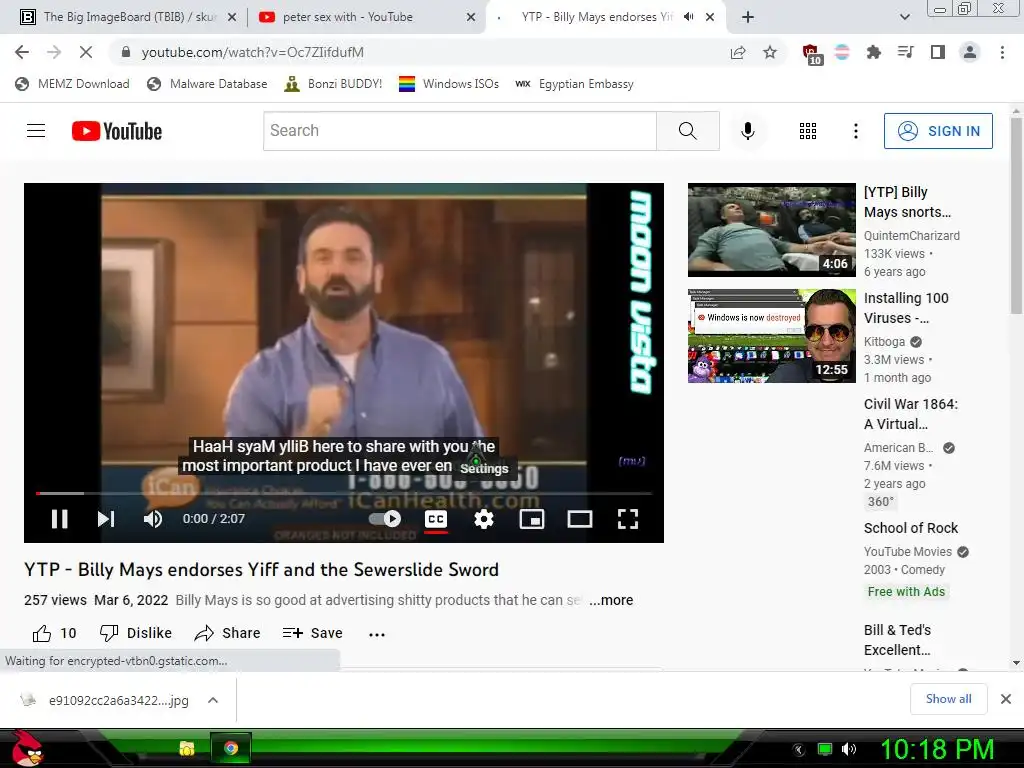Click the search magnifier button

[688, 131]
